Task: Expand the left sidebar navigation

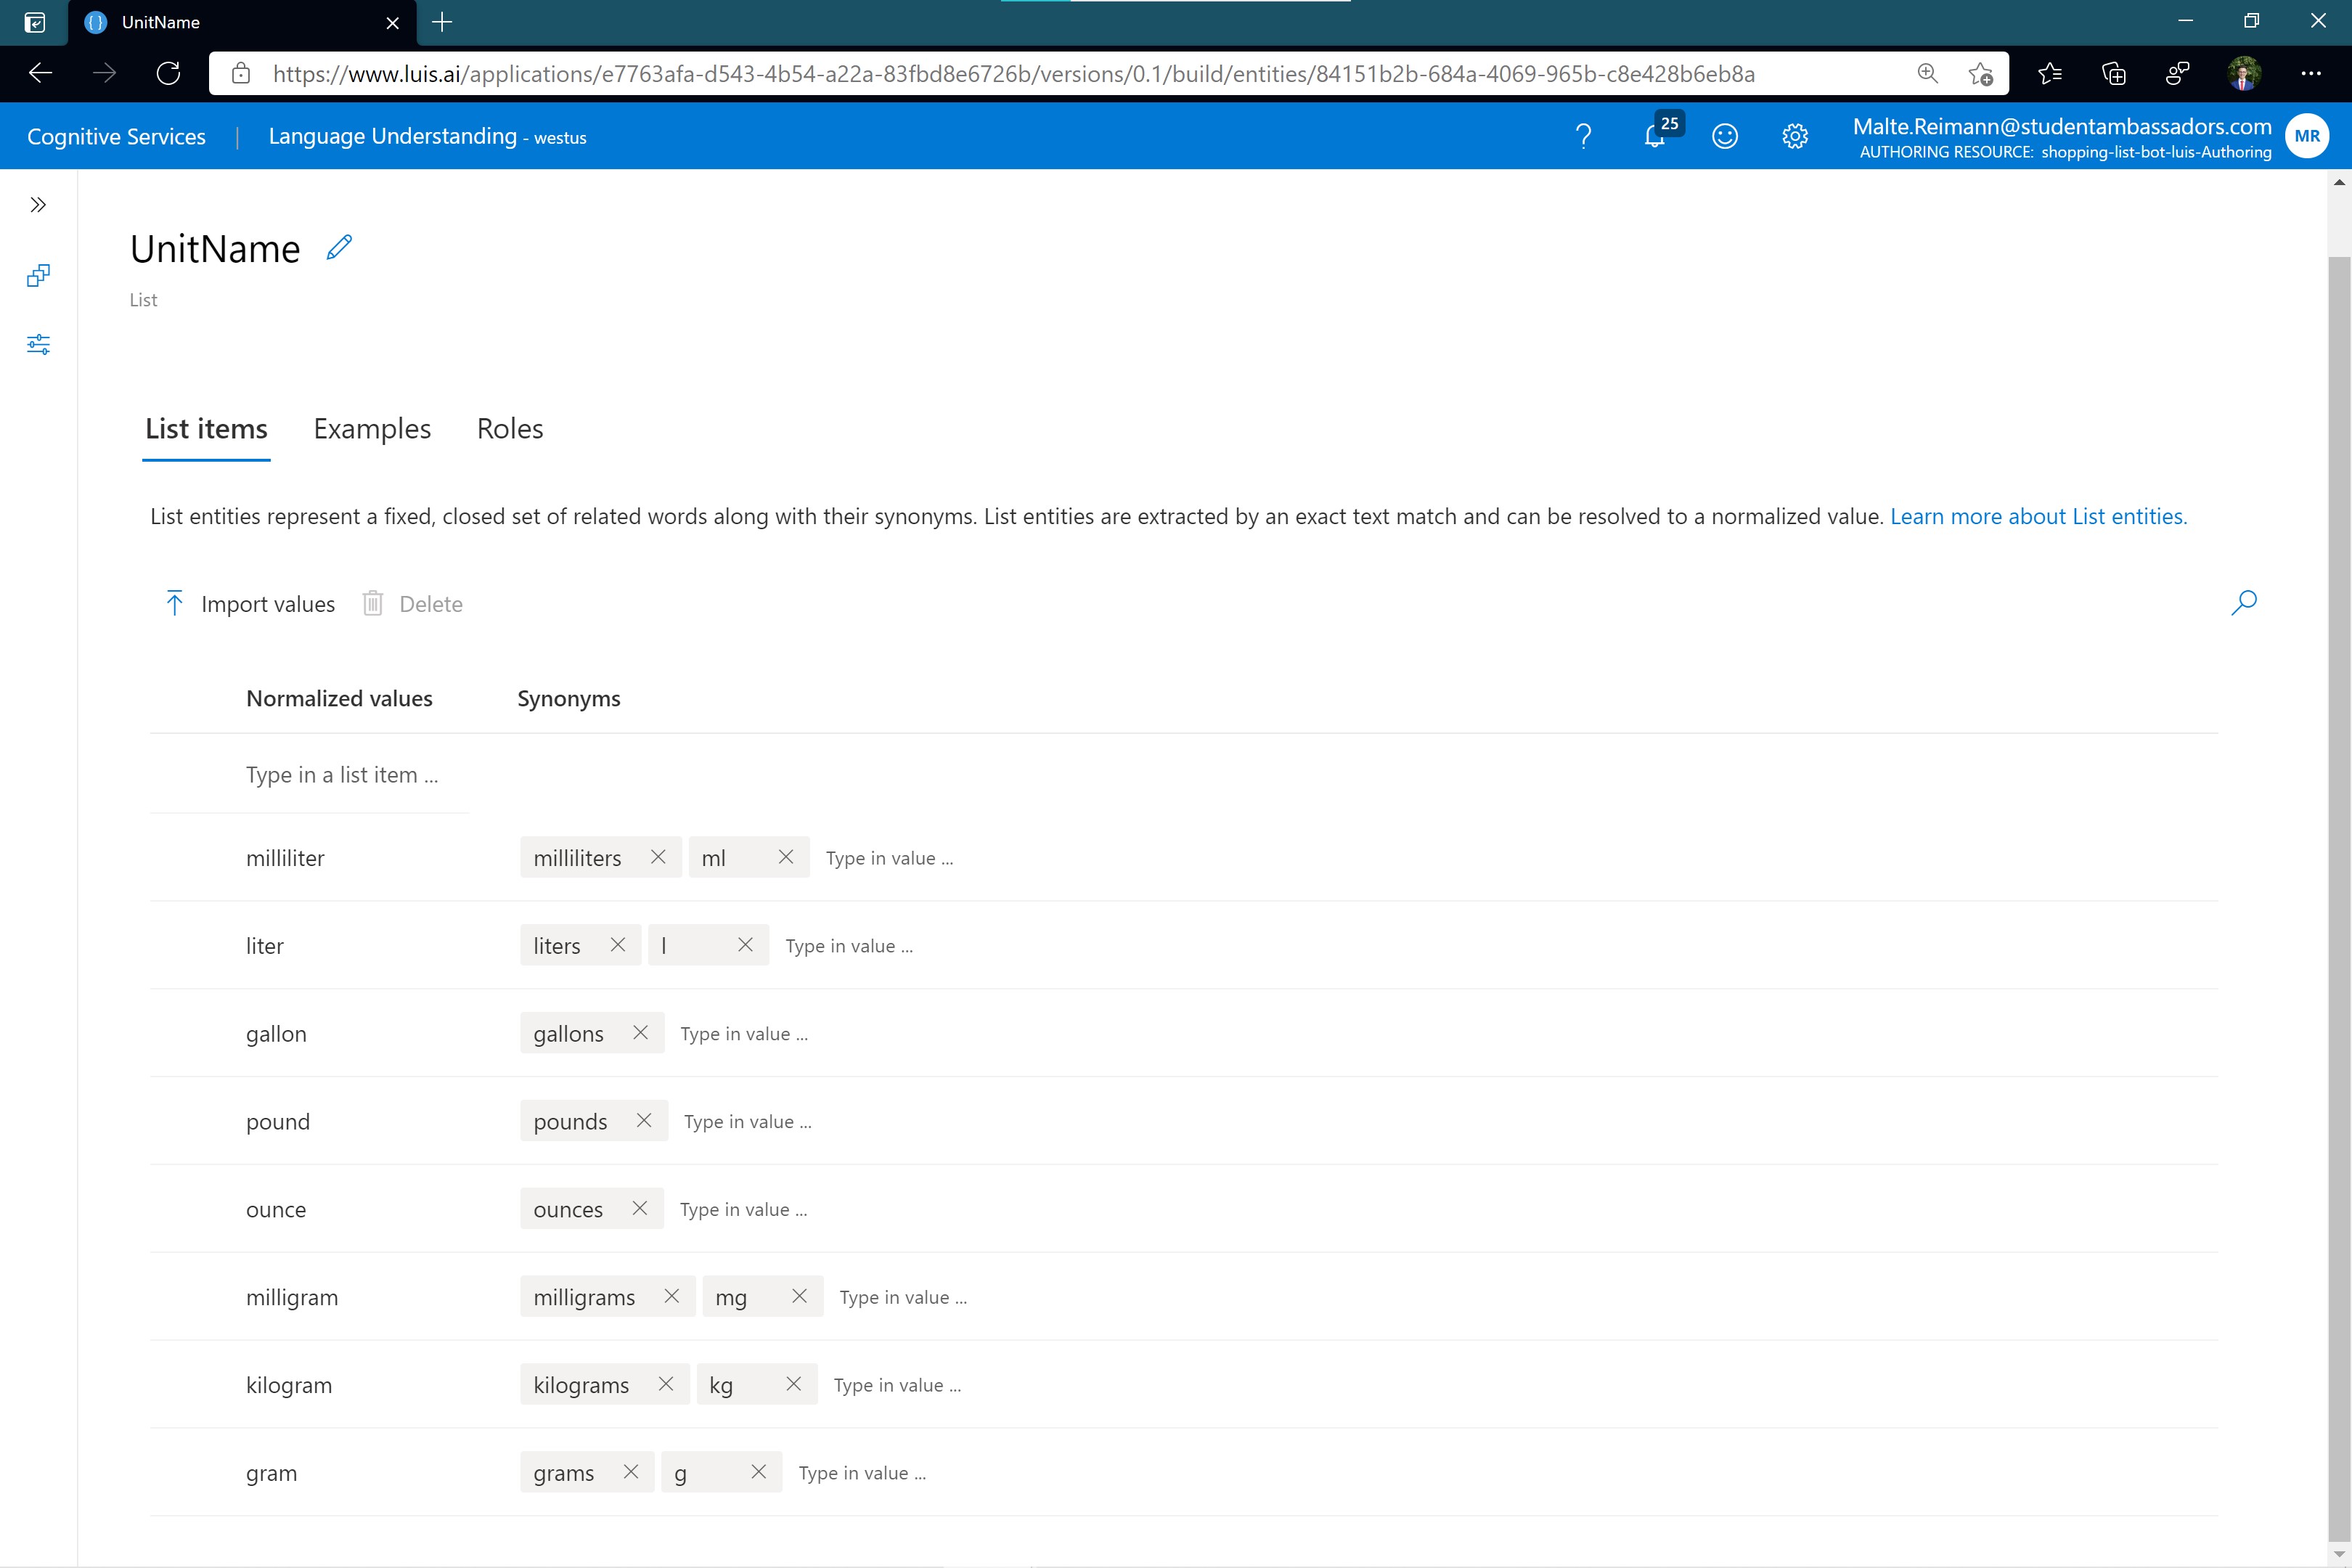Action: (x=38, y=205)
